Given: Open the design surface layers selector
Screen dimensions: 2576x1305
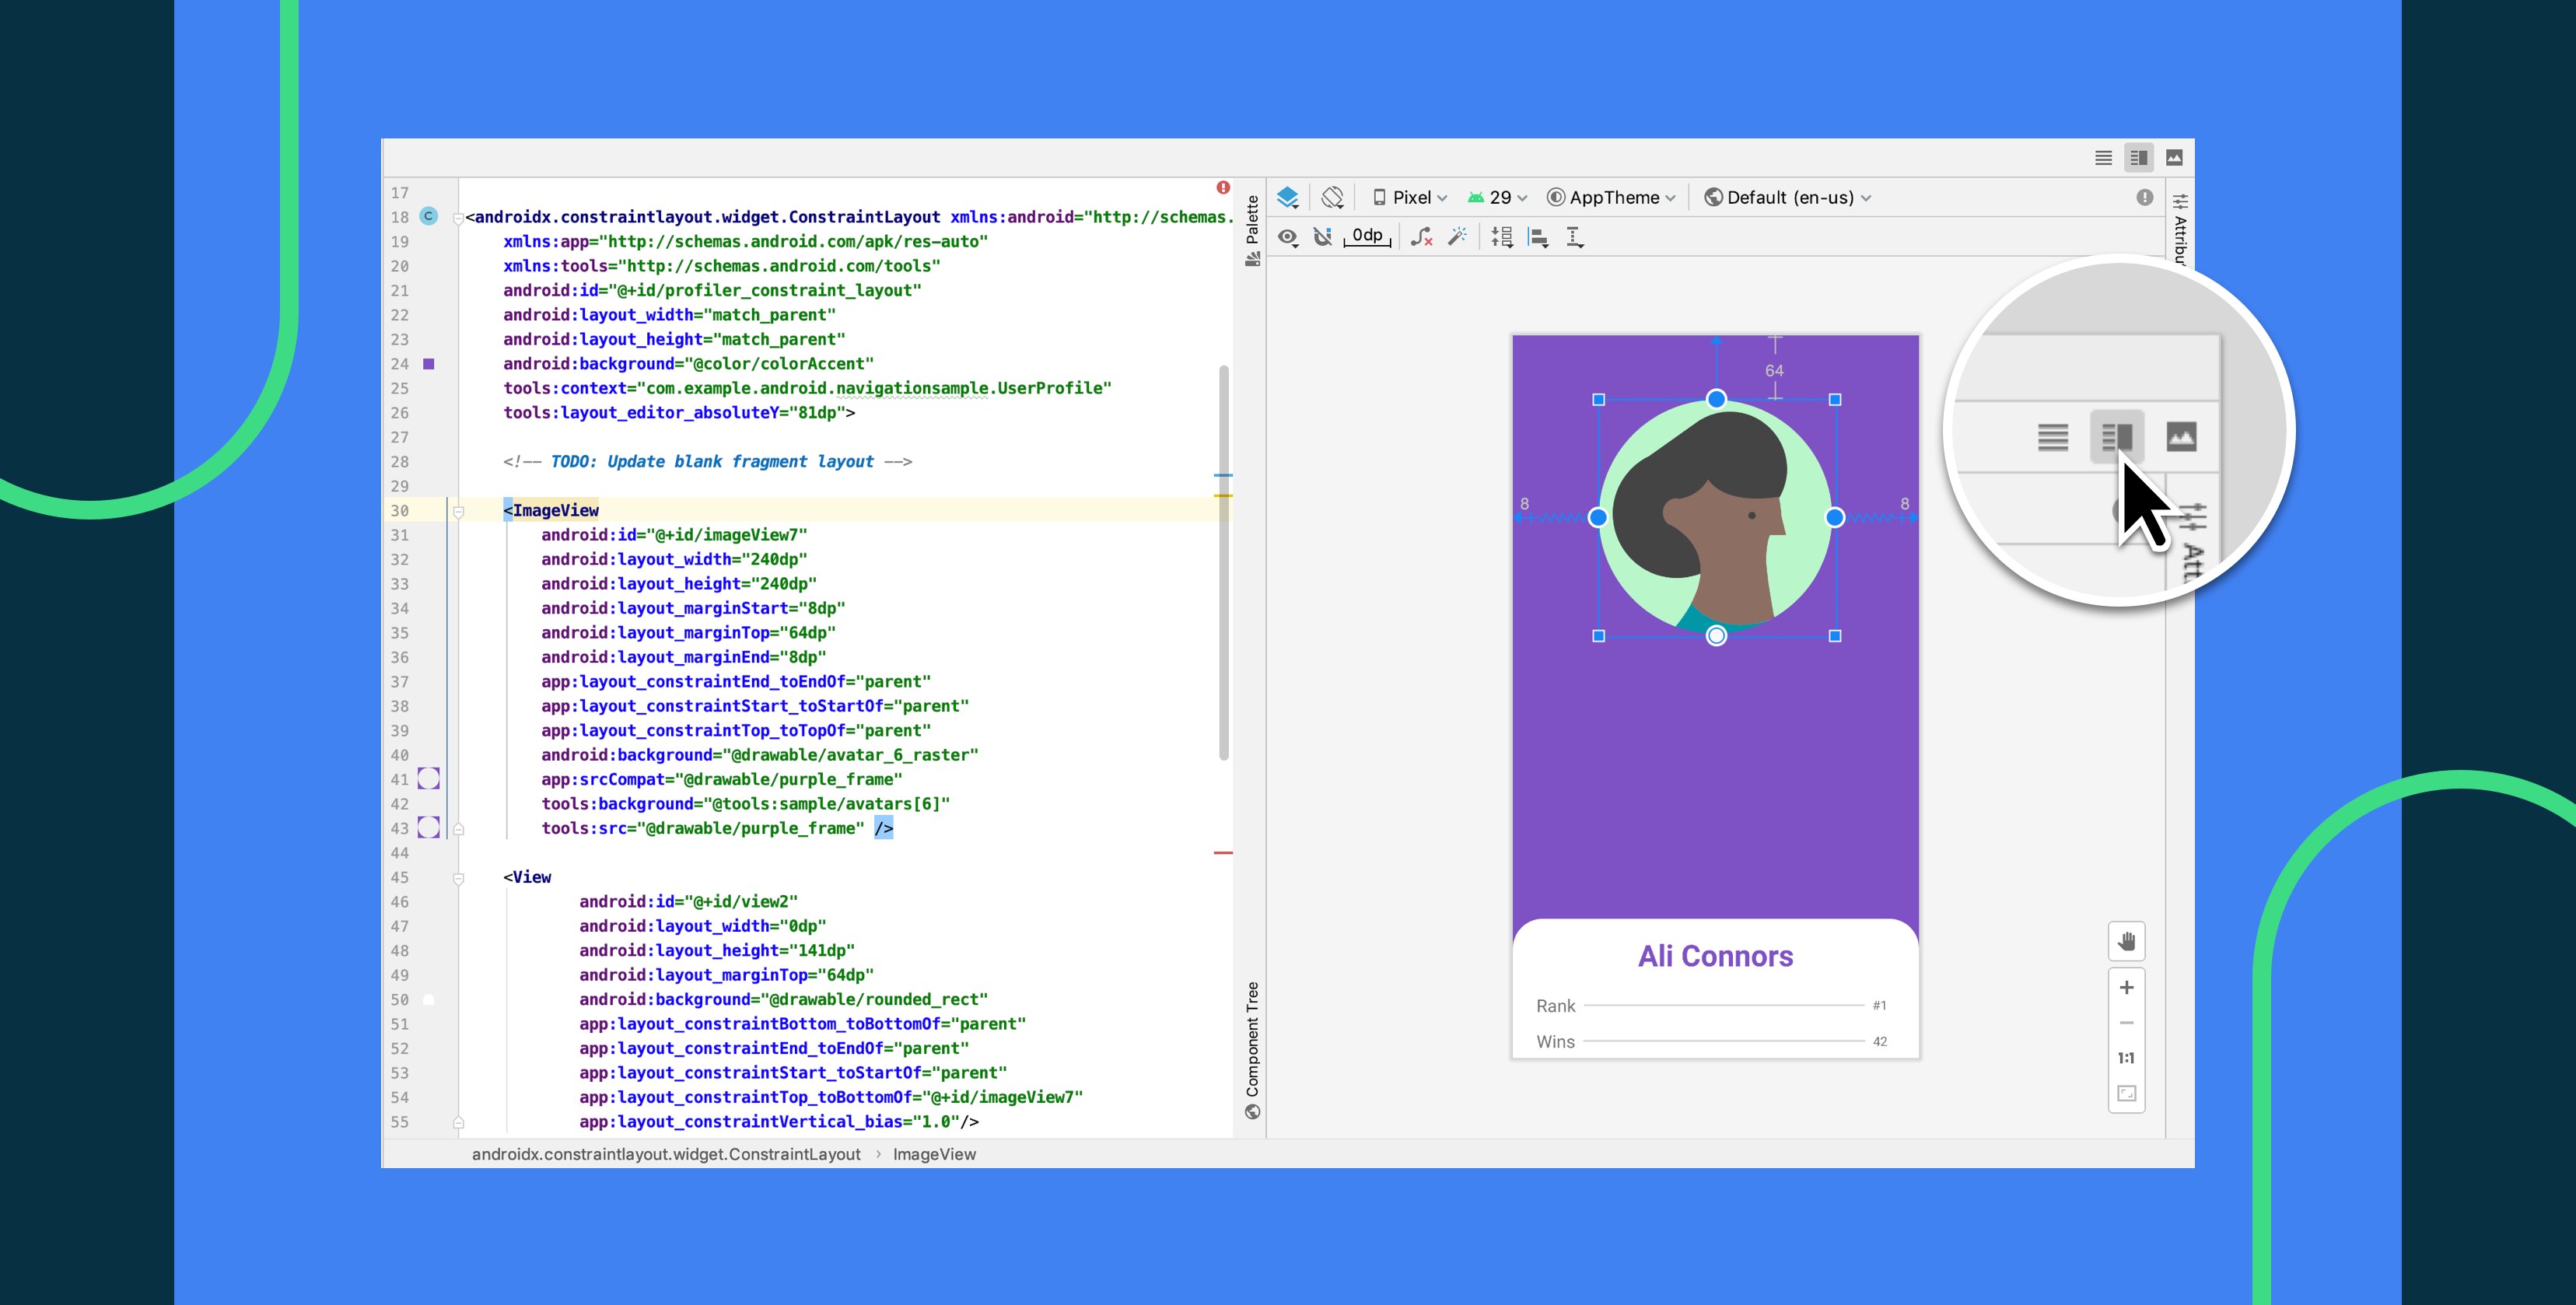Looking at the screenshot, I should pyautogui.click(x=1288, y=197).
